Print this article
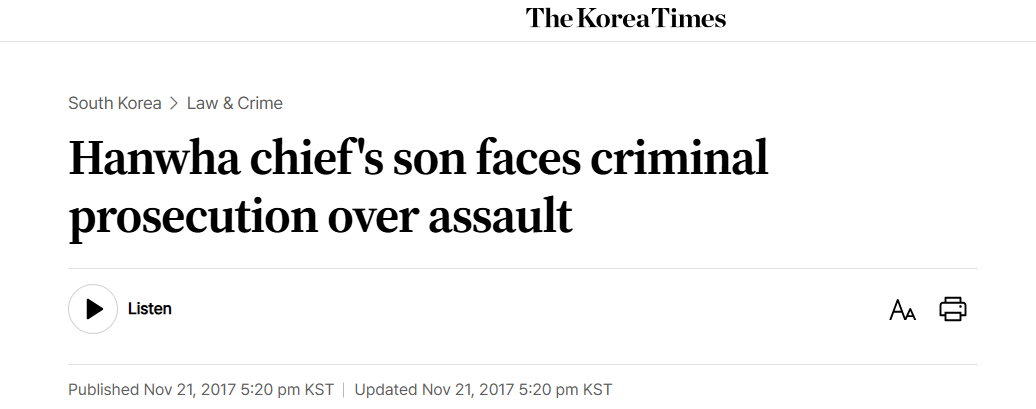The image size is (1036, 409). (953, 309)
